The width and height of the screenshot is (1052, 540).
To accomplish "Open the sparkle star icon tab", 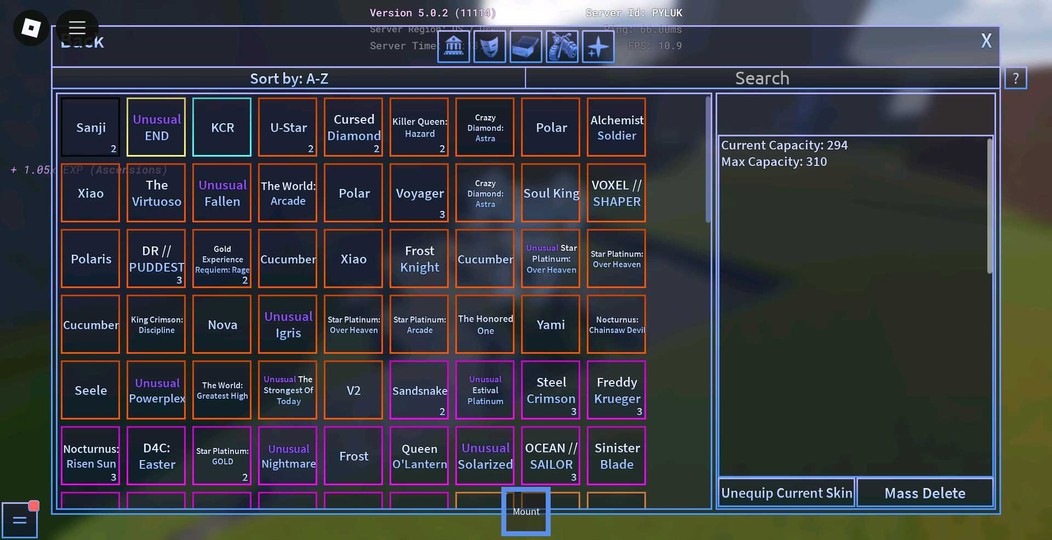I will tap(598, 47).
